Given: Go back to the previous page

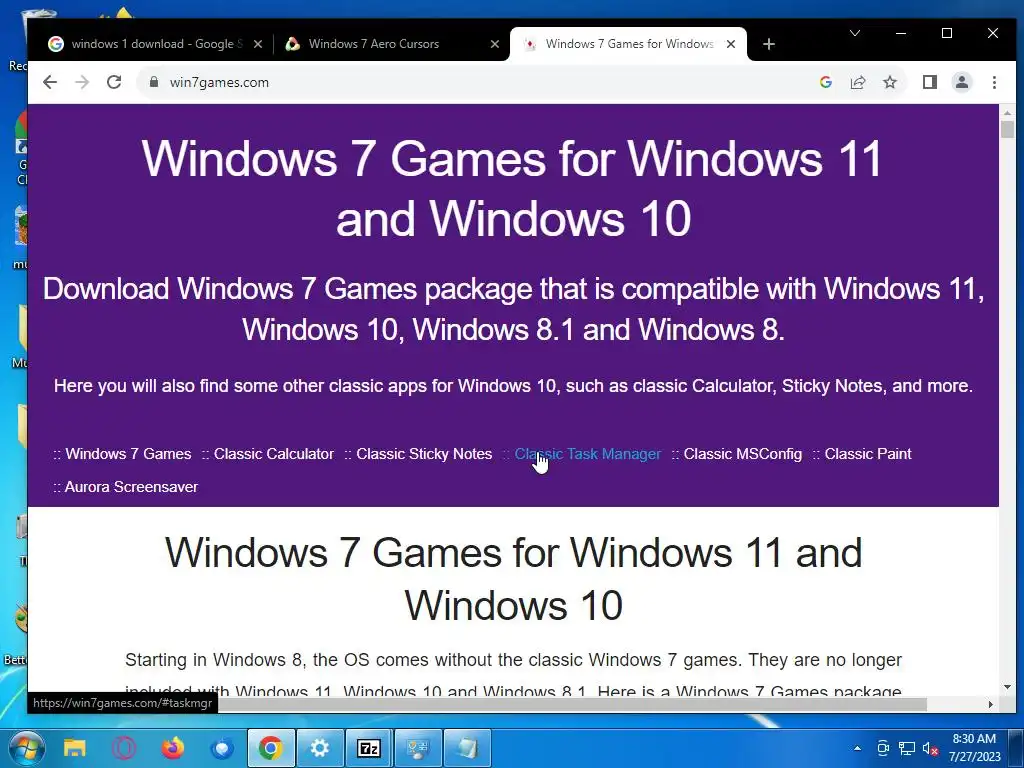Looking at the screenshot, I should pos(50,82).
